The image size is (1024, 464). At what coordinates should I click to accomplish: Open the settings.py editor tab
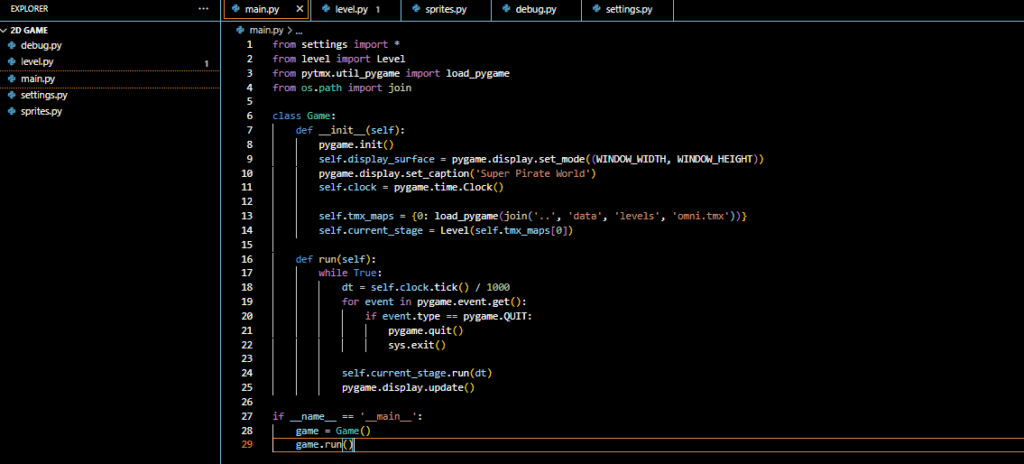[631, 9]
